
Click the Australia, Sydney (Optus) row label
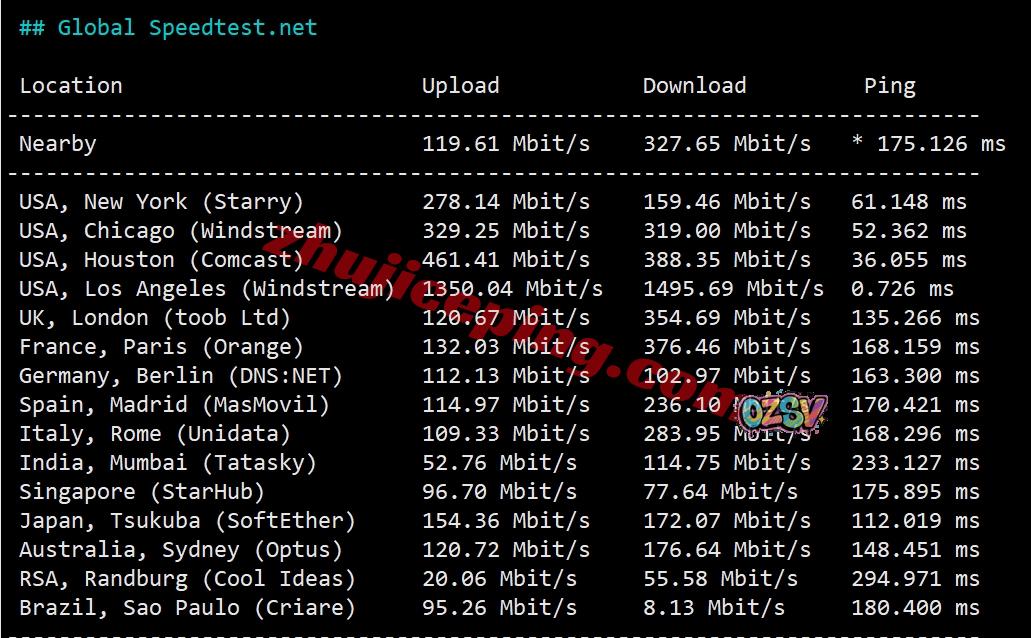coord(181,550)
